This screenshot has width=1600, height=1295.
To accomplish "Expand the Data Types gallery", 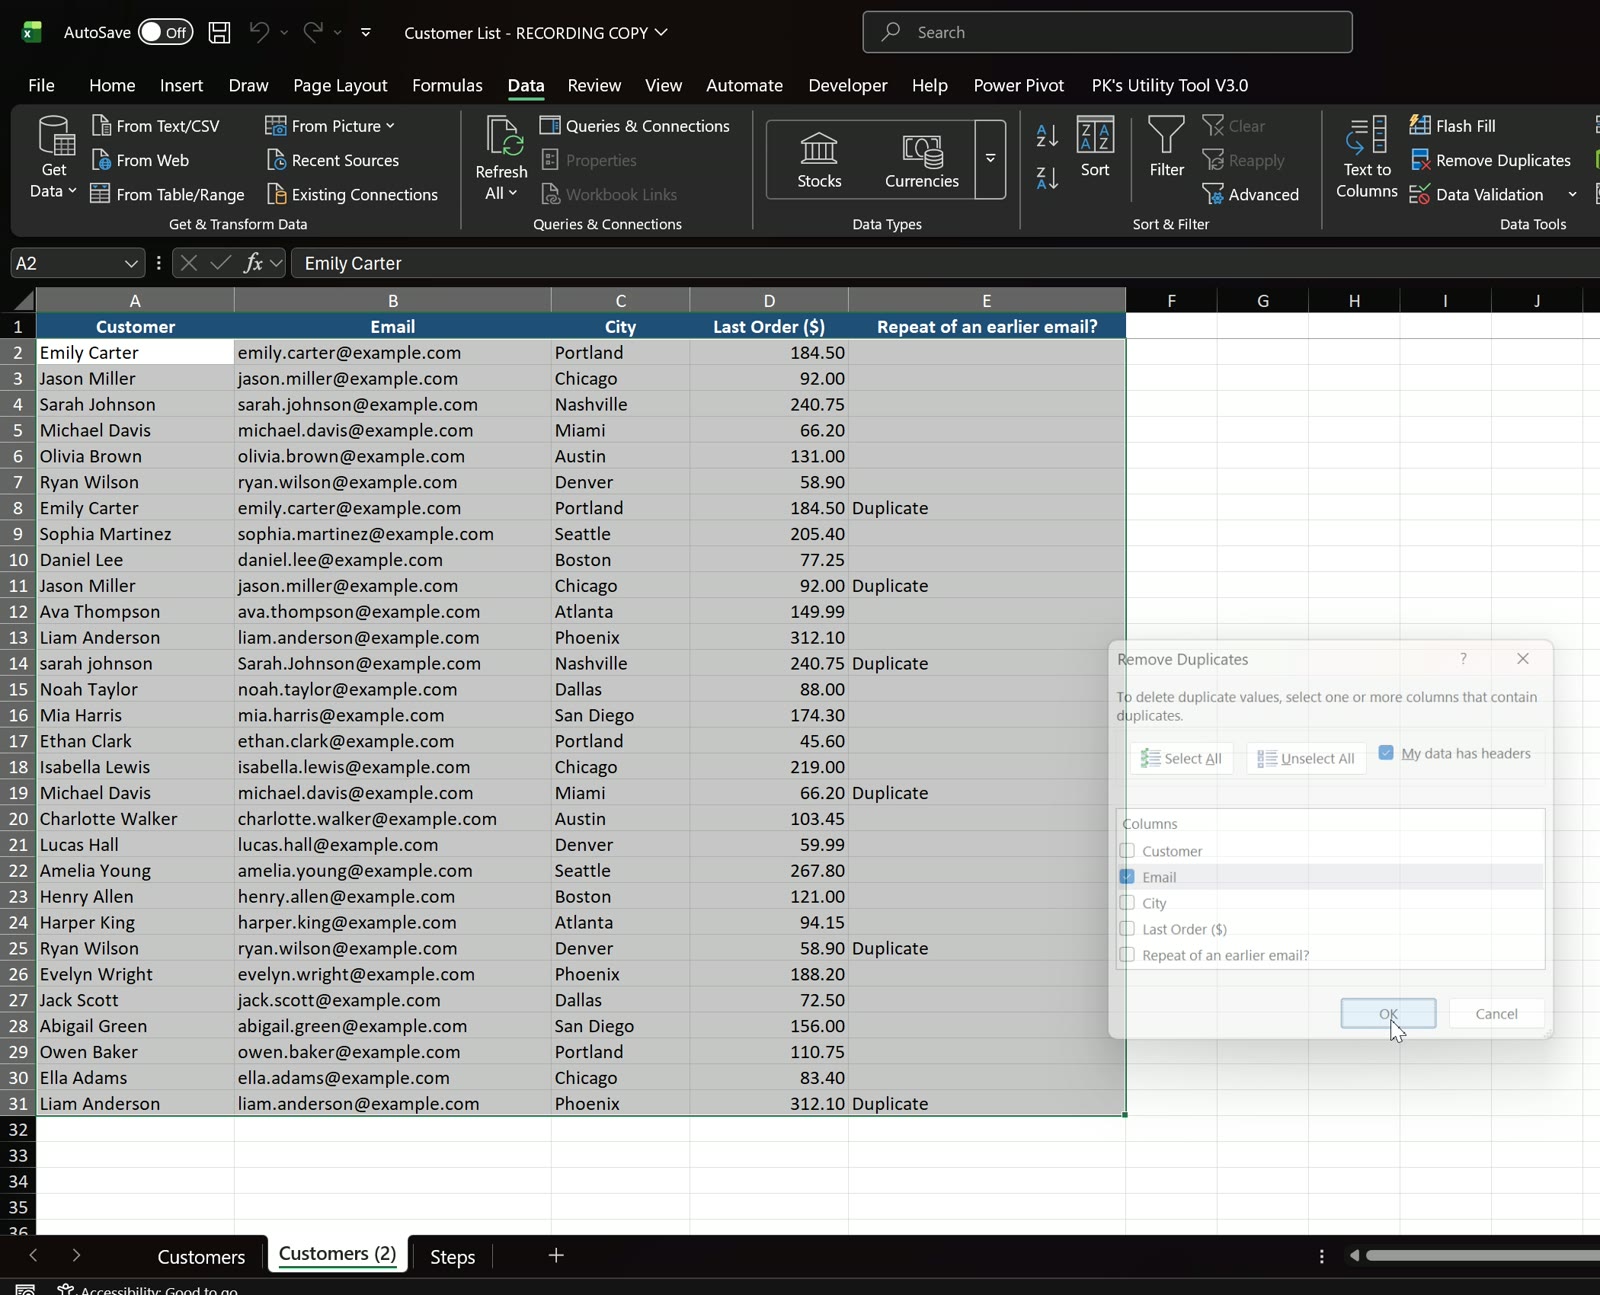I will (990, 159).
